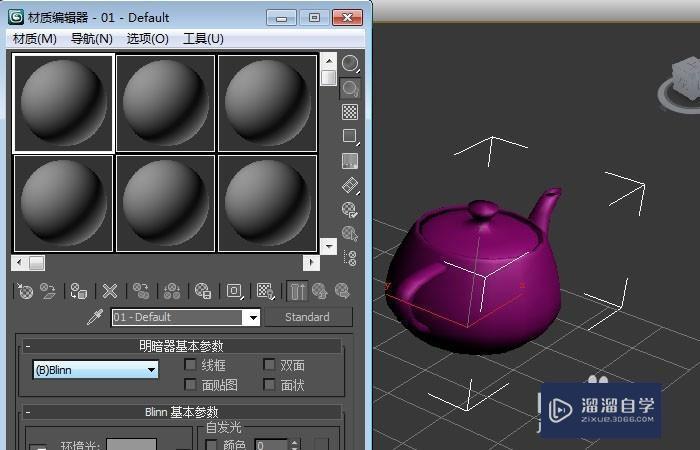Click the Get Material icon
This screenshot has height=450, width=700.
[25, 291]
